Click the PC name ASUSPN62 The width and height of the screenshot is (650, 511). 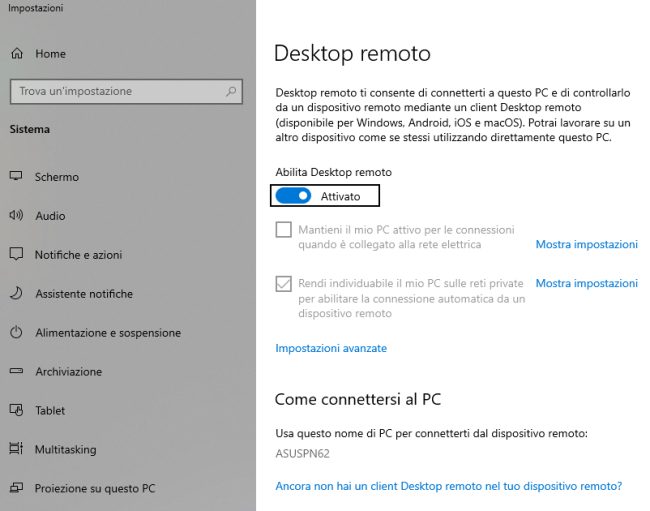pyautogui.click(x=302, y=453)
